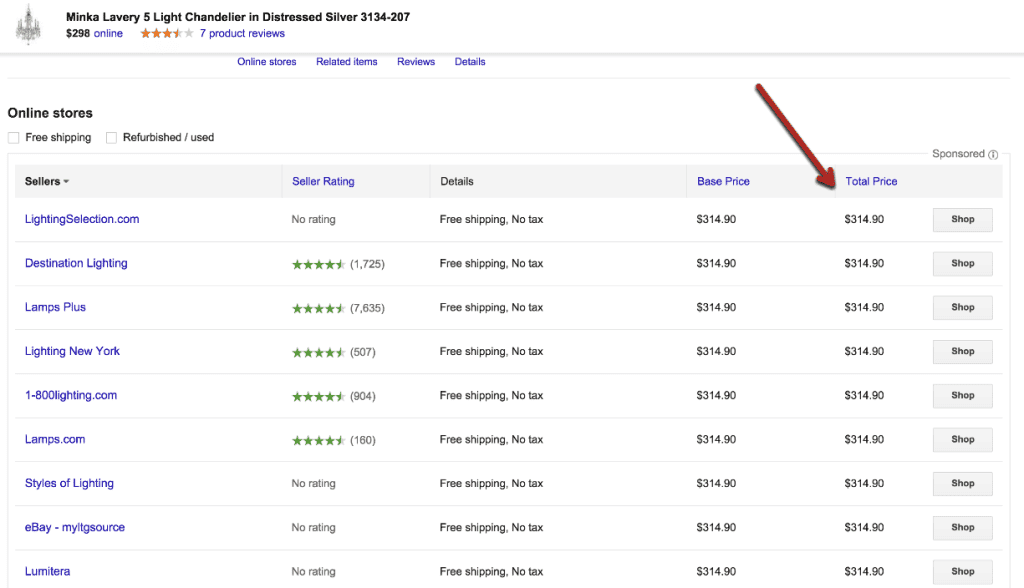The height and width of the screenshot is (588, 1024).
Task: Click Lamps Plus seller rating stars
Action: (x=319, y=308)
